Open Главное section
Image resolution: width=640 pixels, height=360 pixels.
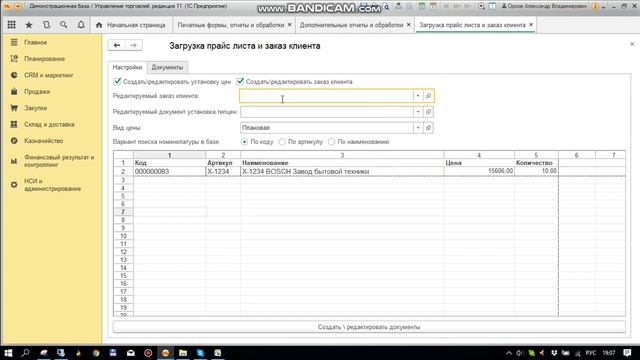pyautogui.click(x=36, y=42)
